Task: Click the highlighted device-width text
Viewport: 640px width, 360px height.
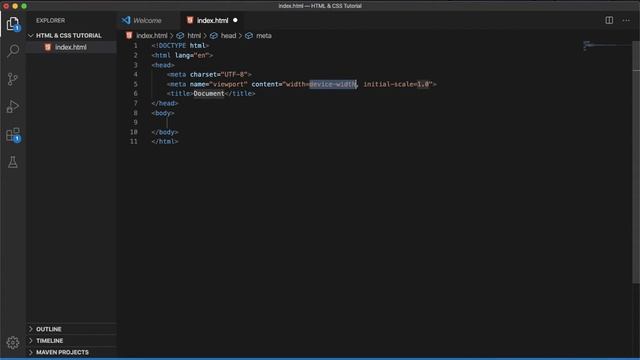Action: (333, 84)
